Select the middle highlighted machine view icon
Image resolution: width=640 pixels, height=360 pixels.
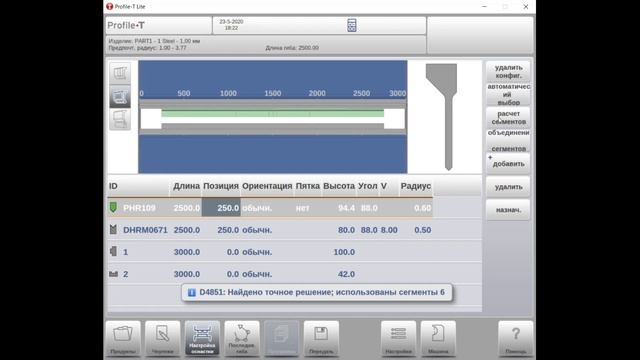(x=120, y=96)
